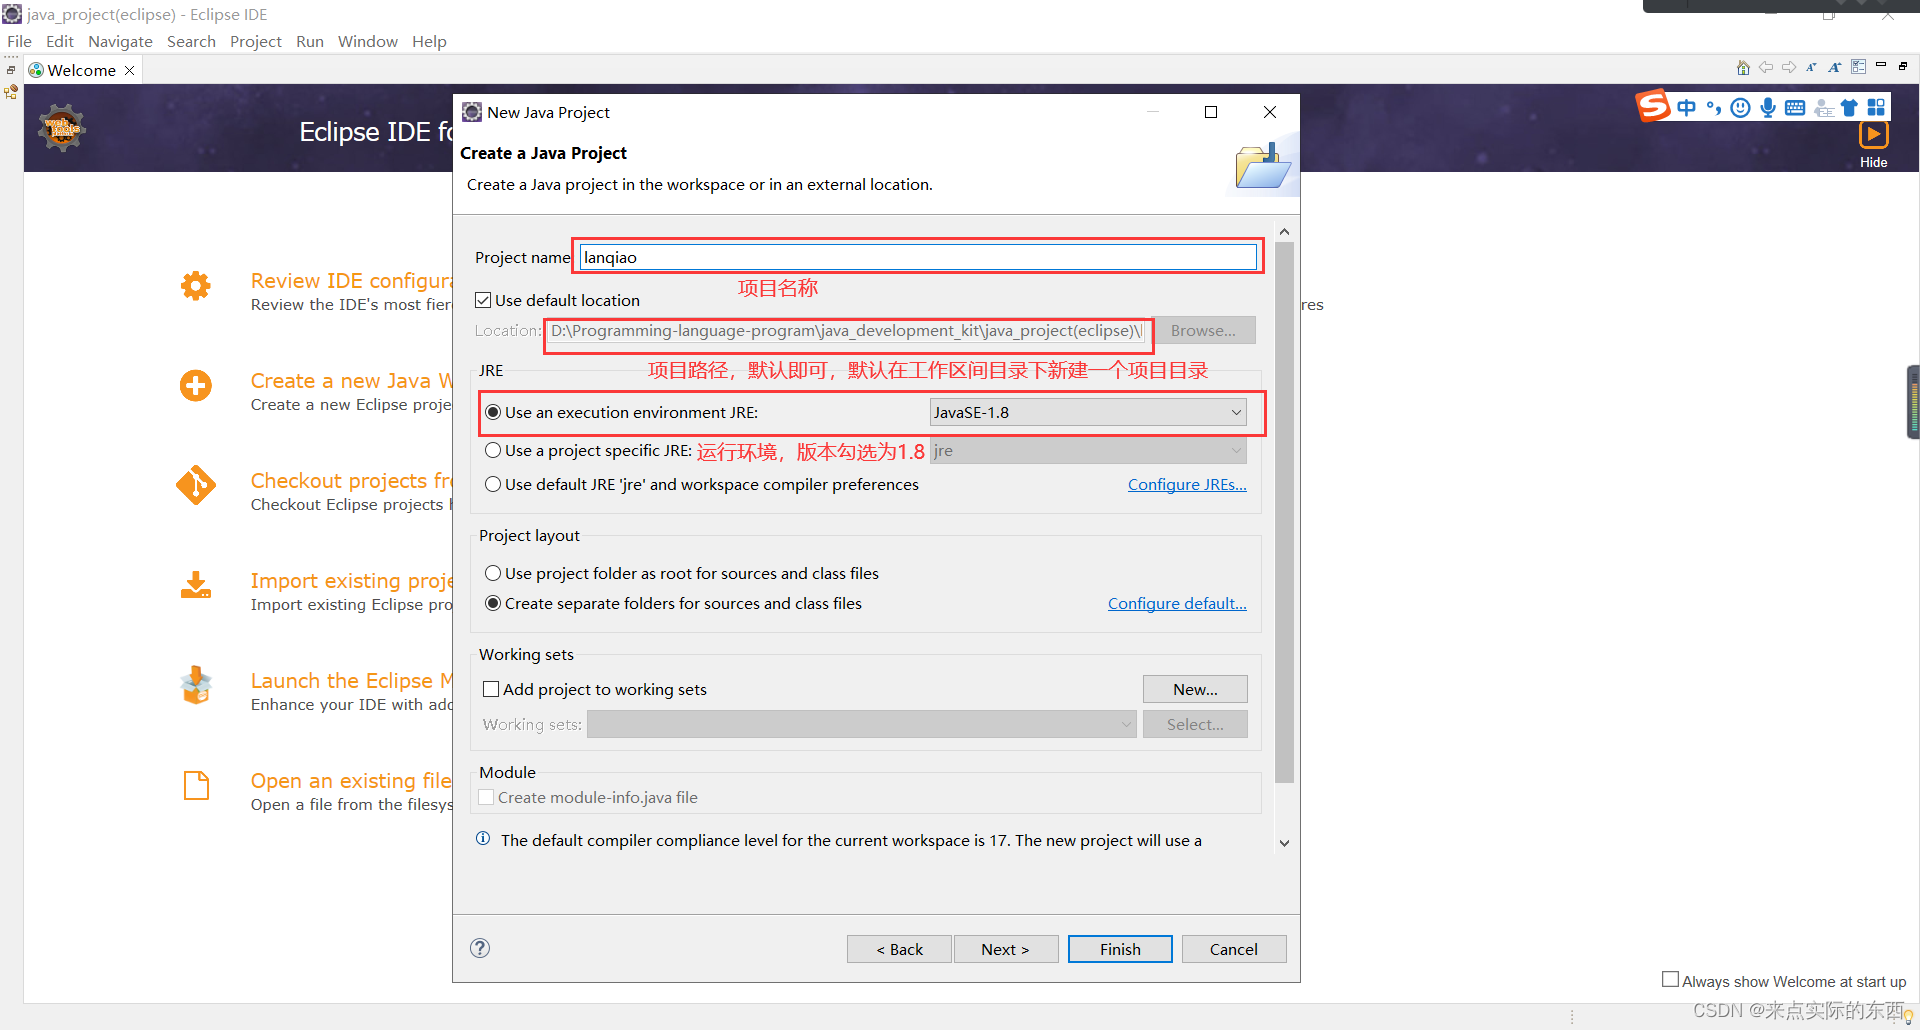Screen dimensions: 1920x1030
Task: Increase the Welcome page font size
Action: point(1834,67)
